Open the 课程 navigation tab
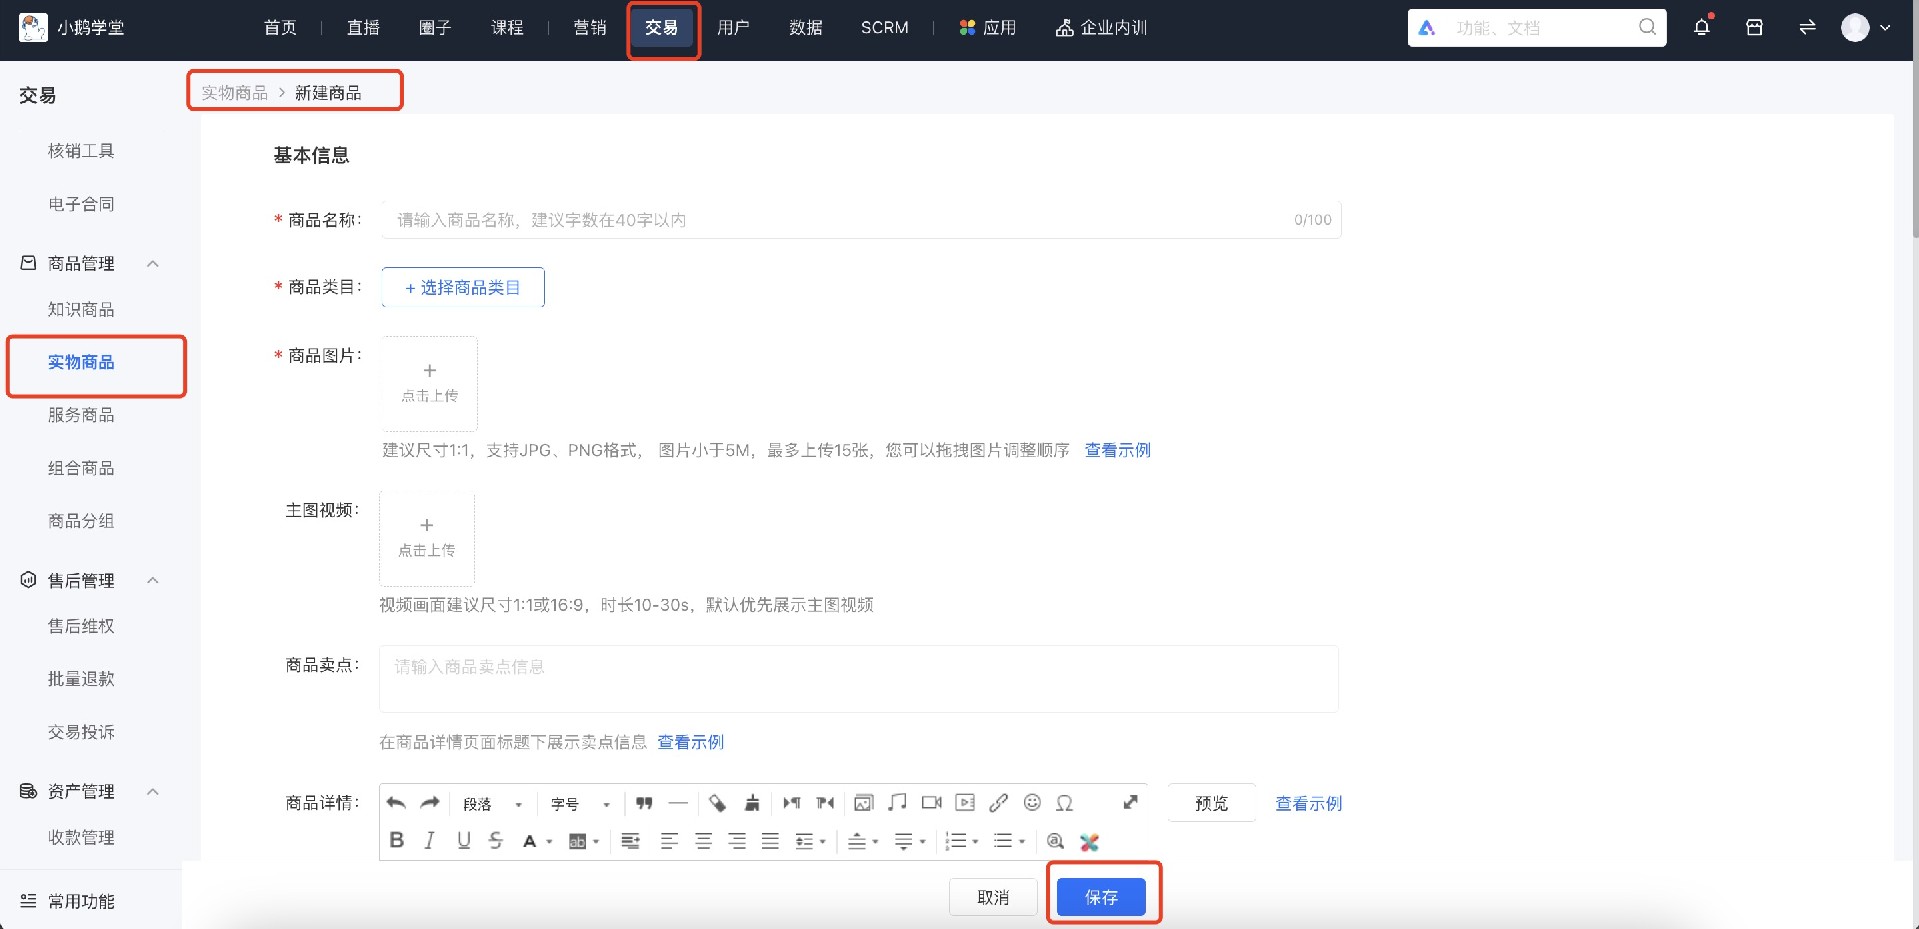Viewport: 1919px width, 929px height. coord(507,28)
